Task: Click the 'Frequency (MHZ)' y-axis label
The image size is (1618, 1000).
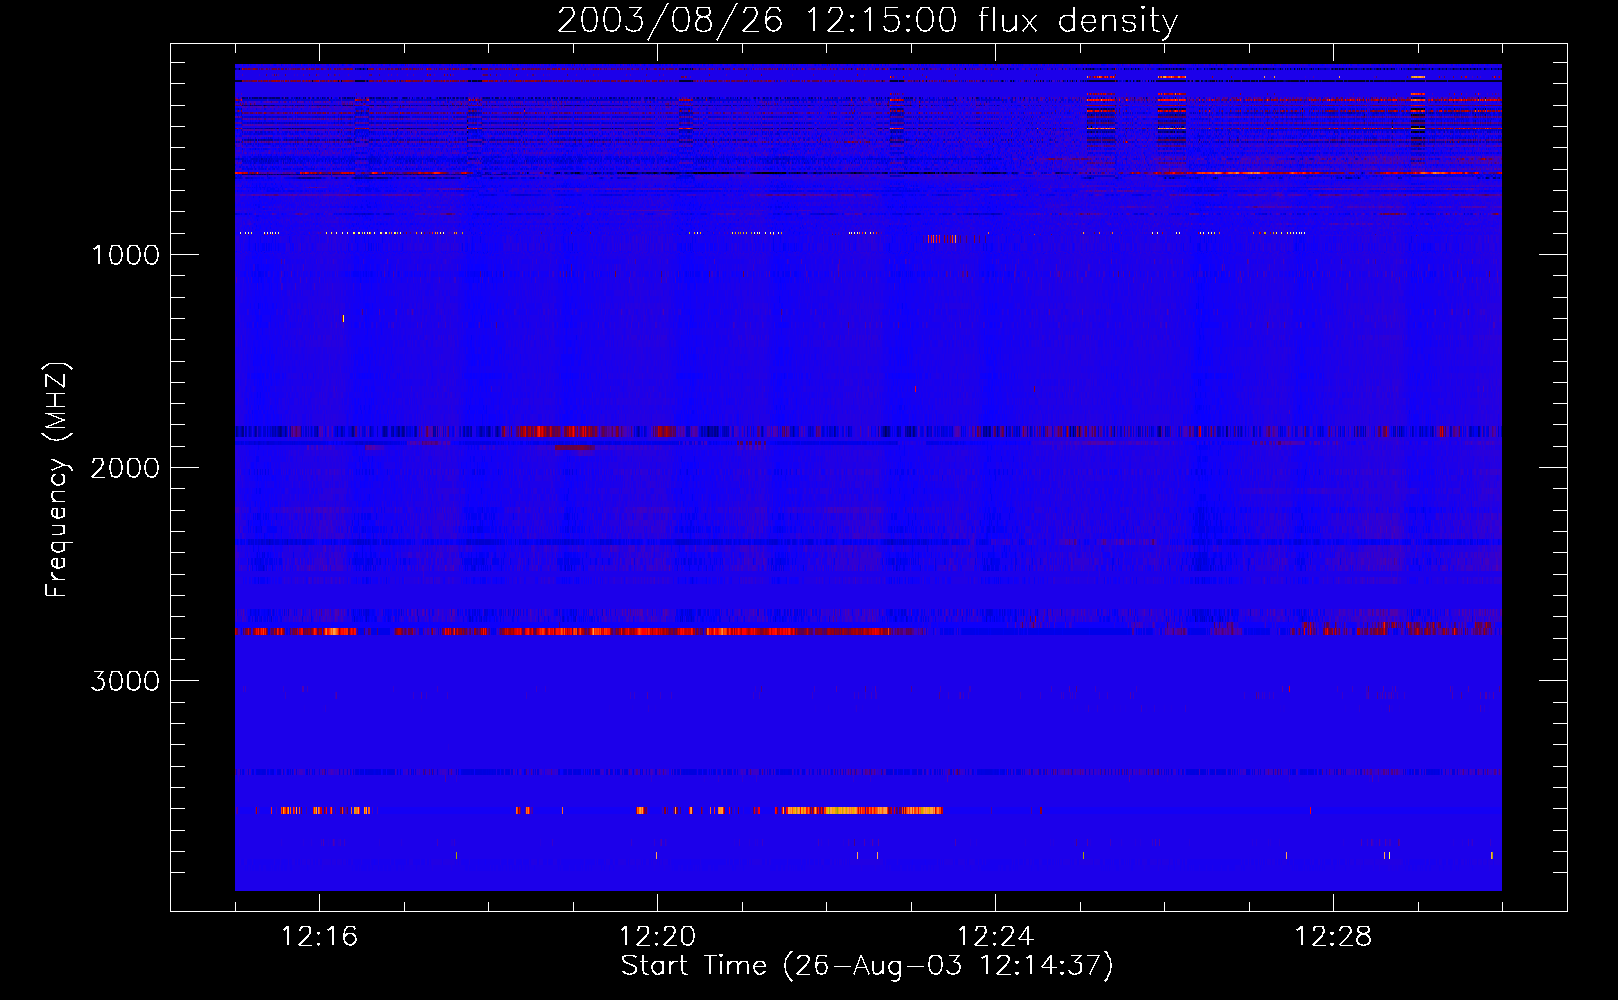Action: [x=57, y=480]
